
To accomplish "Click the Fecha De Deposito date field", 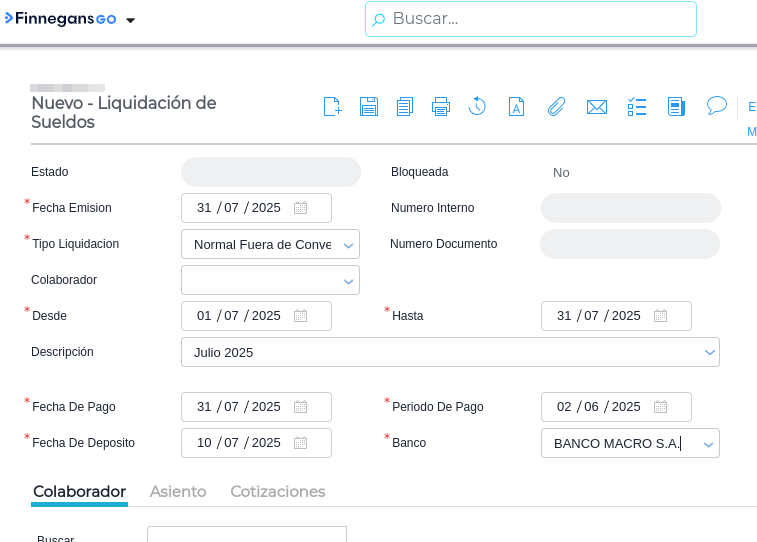I will (x=240, y=443).
